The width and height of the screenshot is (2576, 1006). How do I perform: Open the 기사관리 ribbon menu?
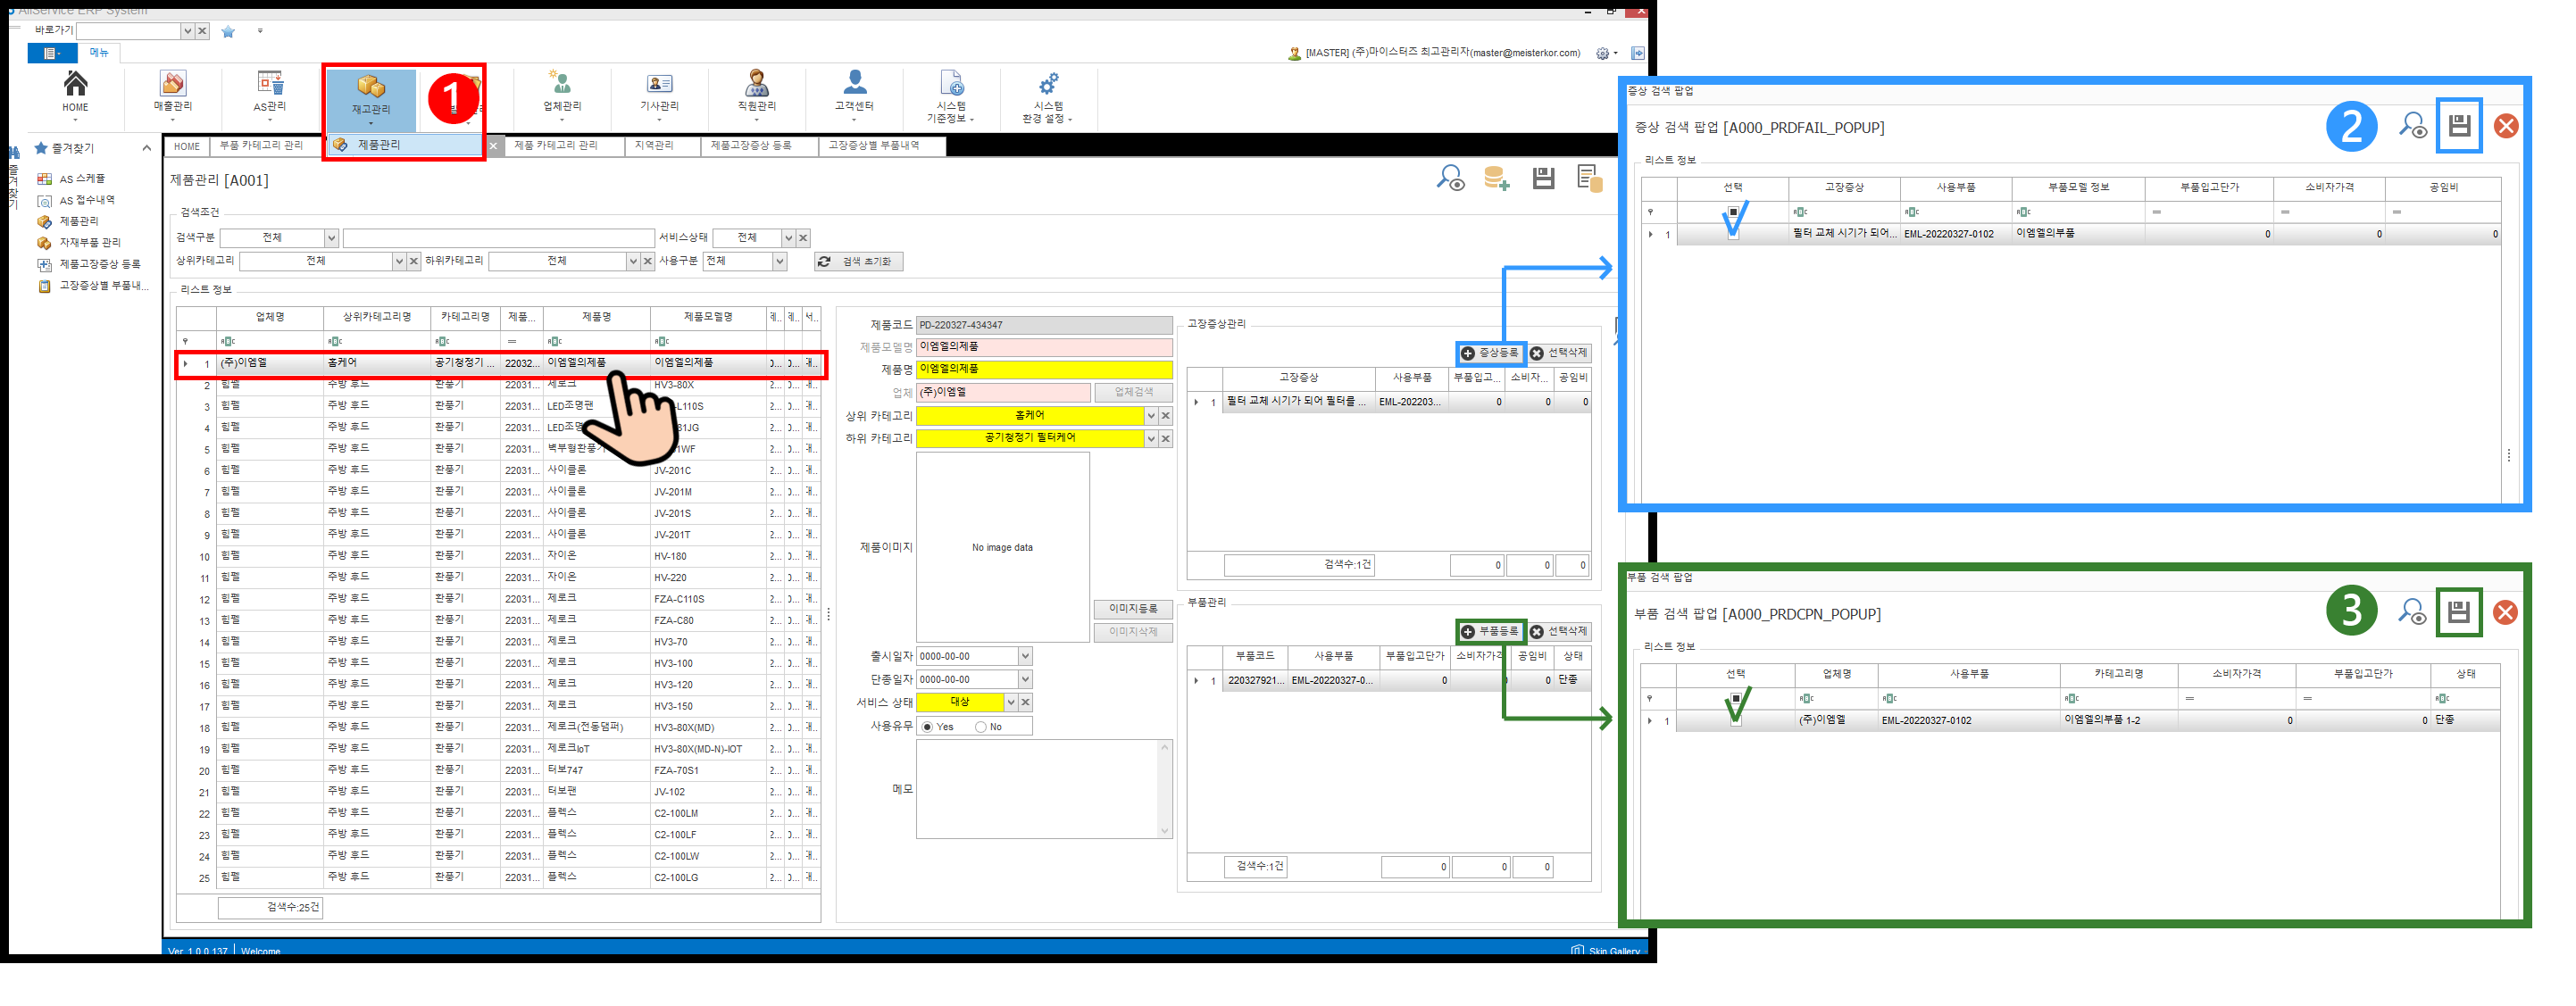click(659, 96)
